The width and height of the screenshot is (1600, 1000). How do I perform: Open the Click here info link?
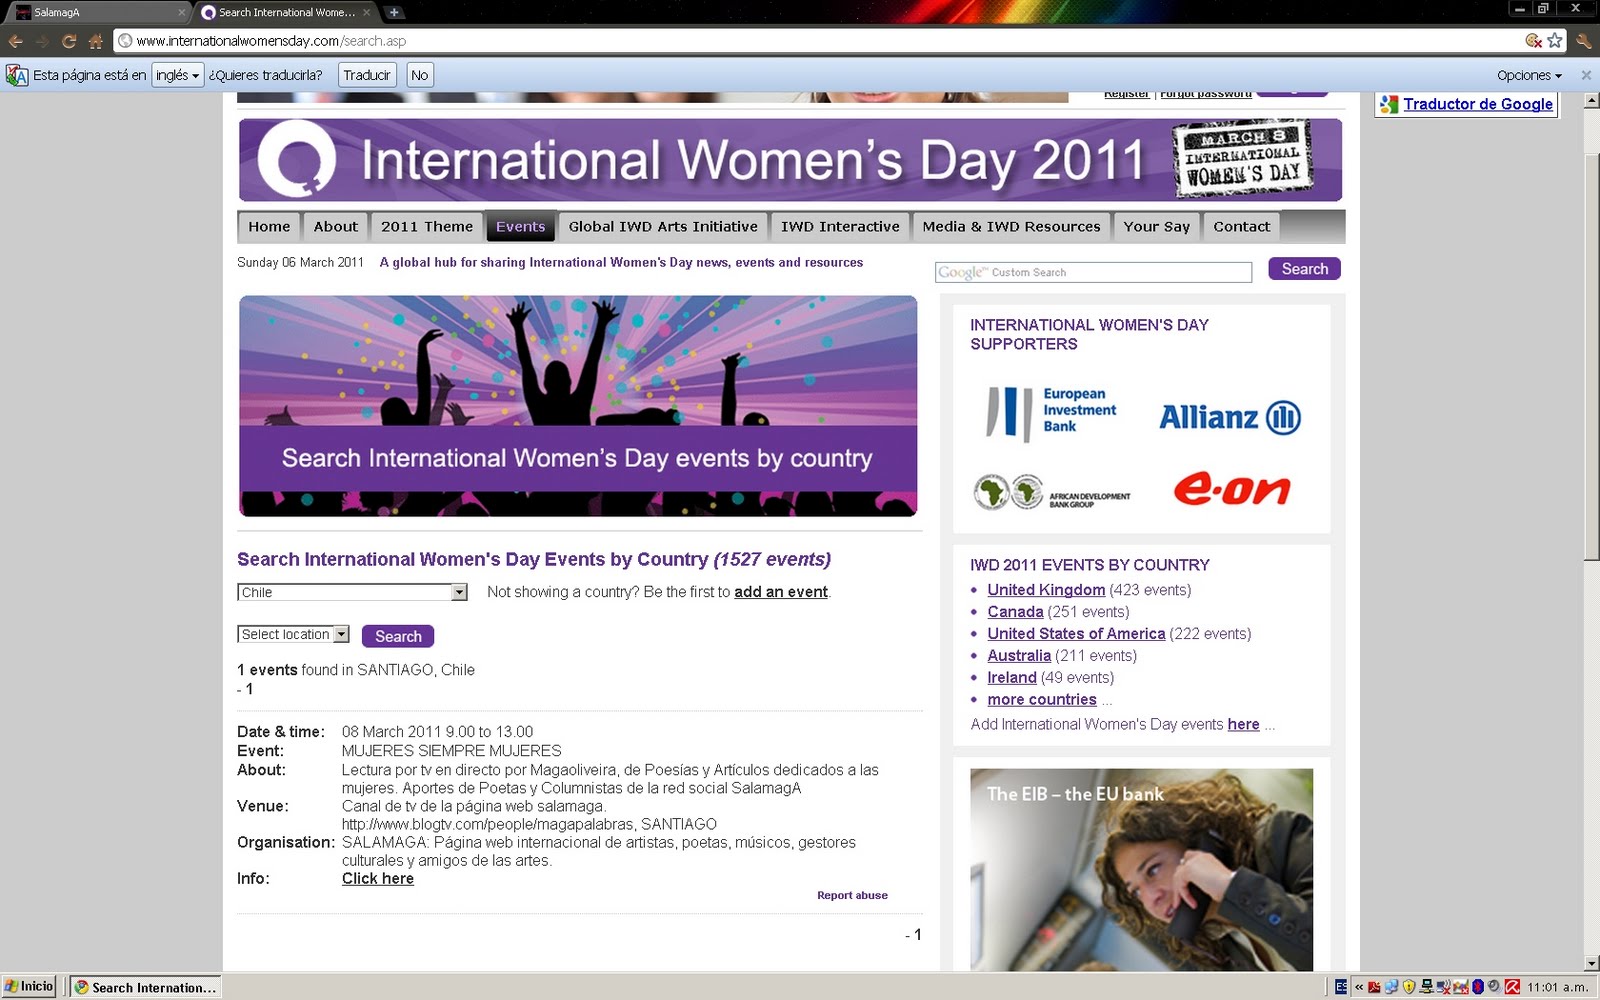[378, 879]
